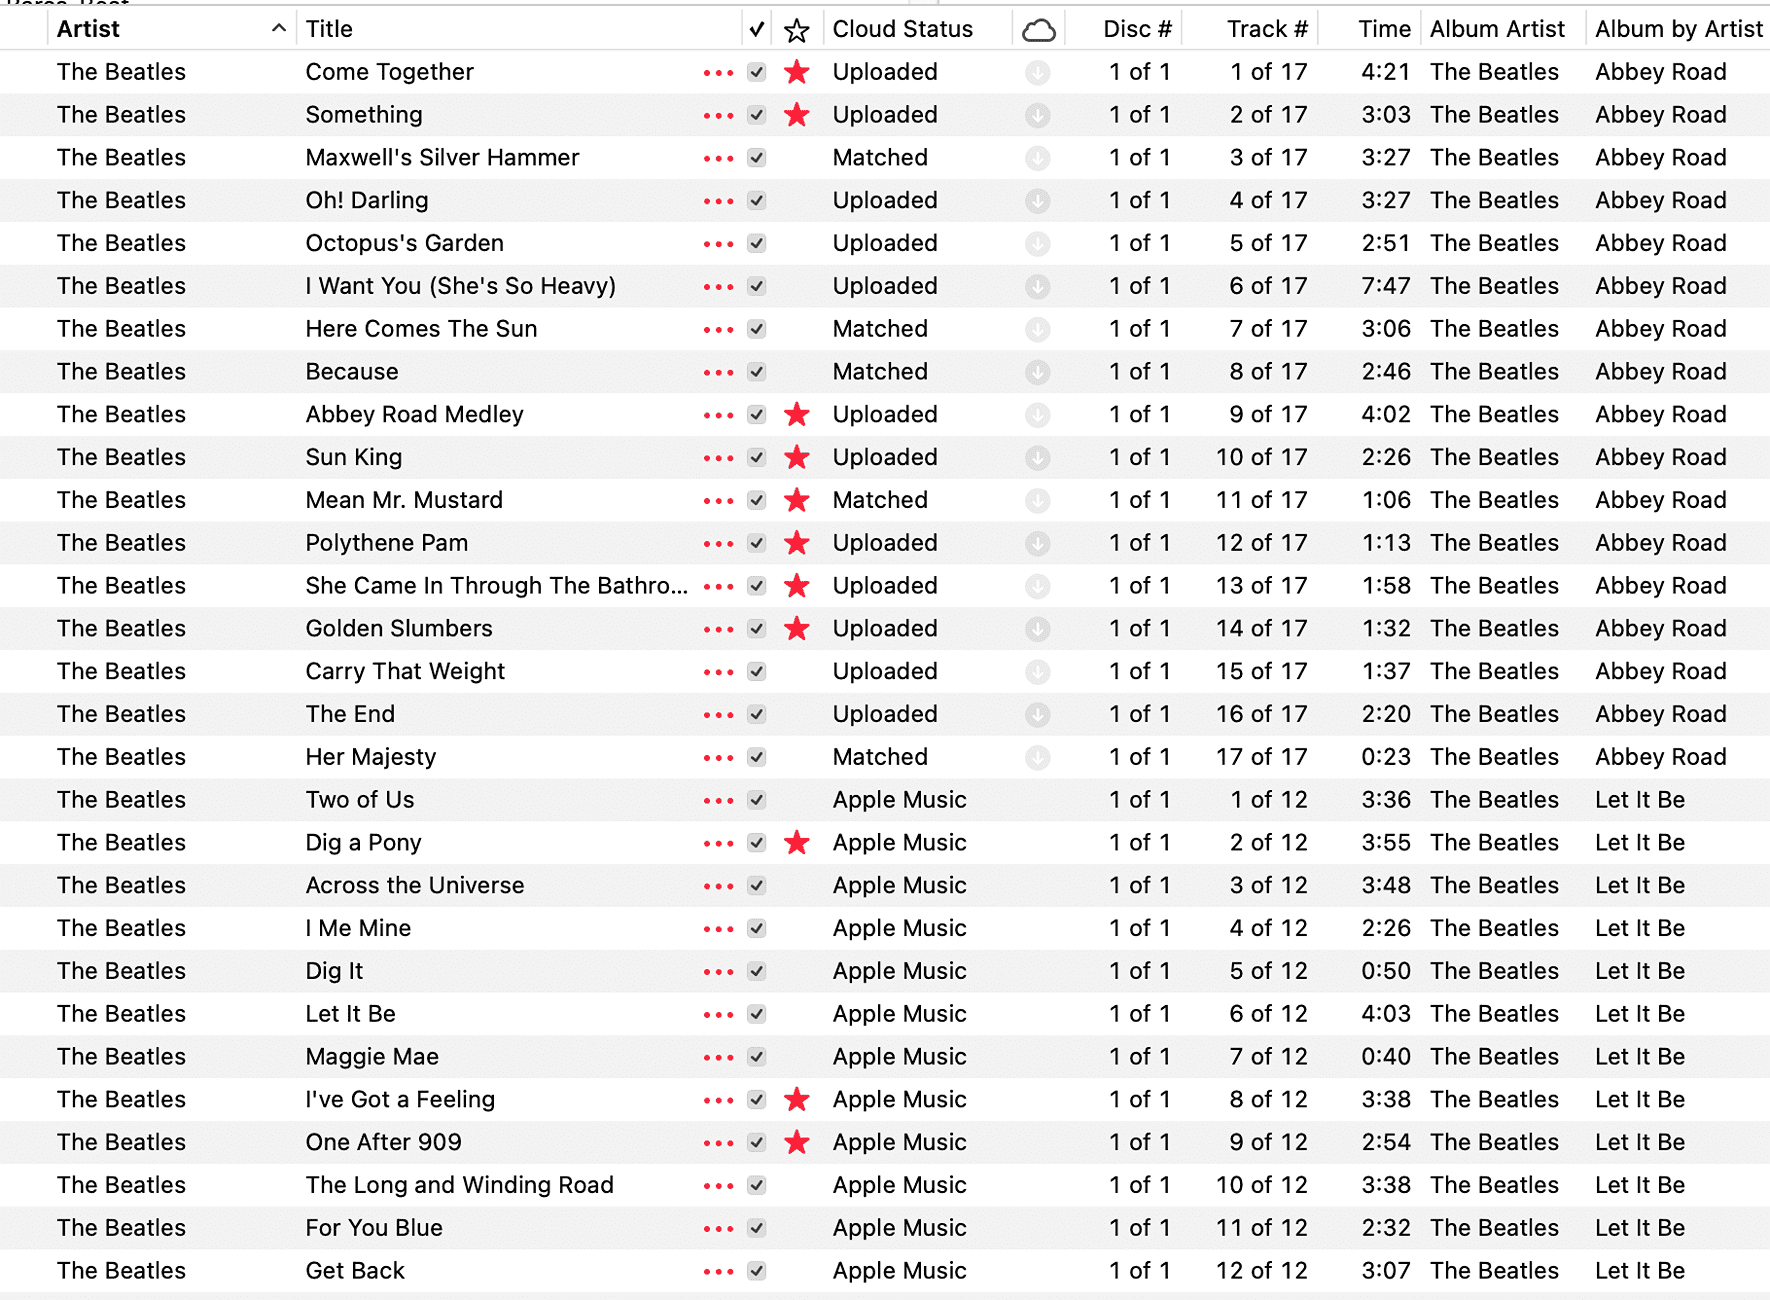The width and height of the screenshot is (1770, 1300).
Task: Remove favorite star from Sun King
Action: [x=797, y=457]
